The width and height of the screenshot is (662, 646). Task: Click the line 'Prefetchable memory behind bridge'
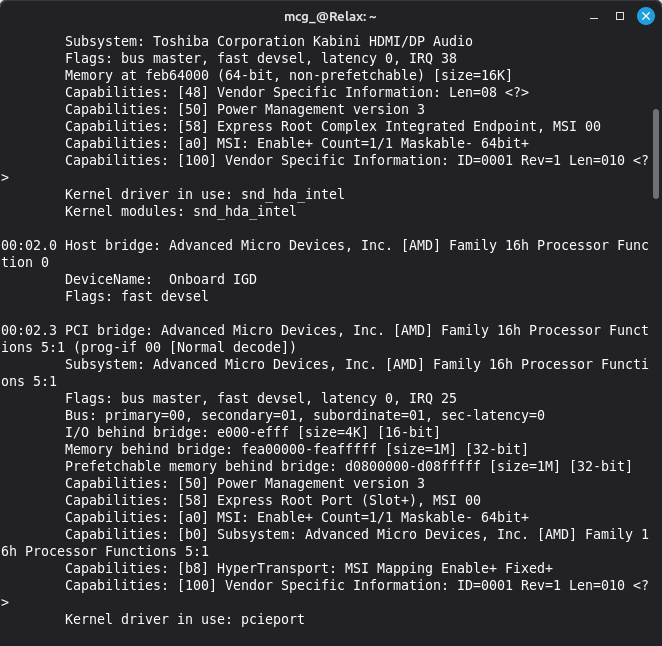(x=348, y=466)
